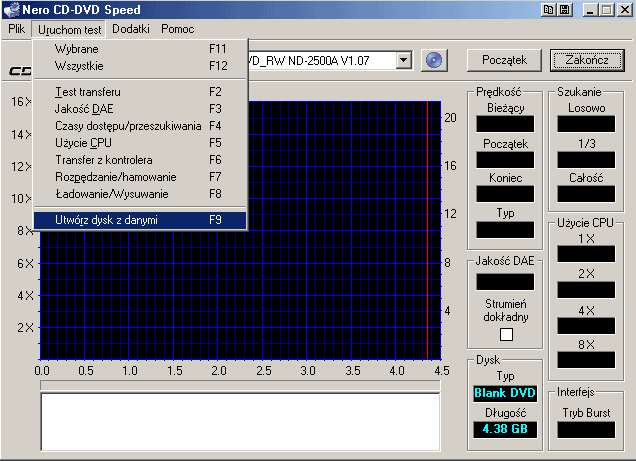Click Utwórz dysk z danymi
Image resolution: width=636 pixels, height=461 pixels.
tap(140, 220)
